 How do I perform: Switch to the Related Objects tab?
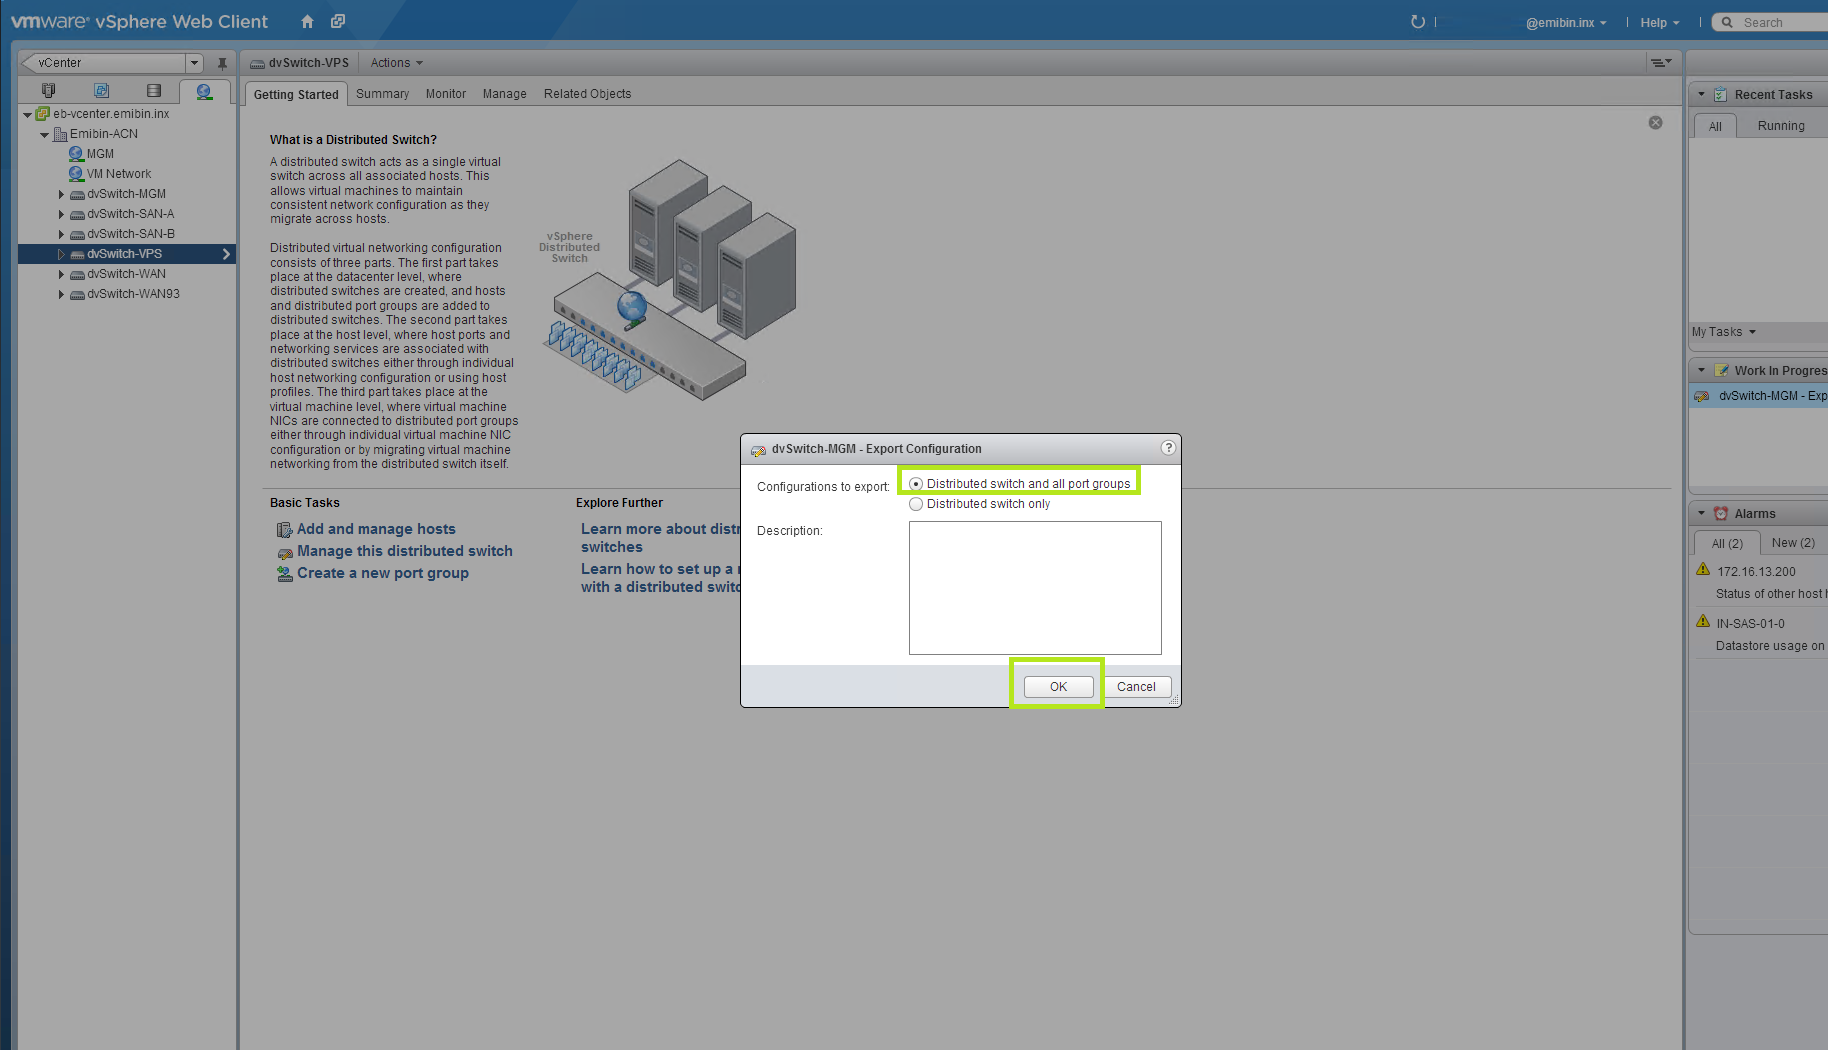[587, 94]
